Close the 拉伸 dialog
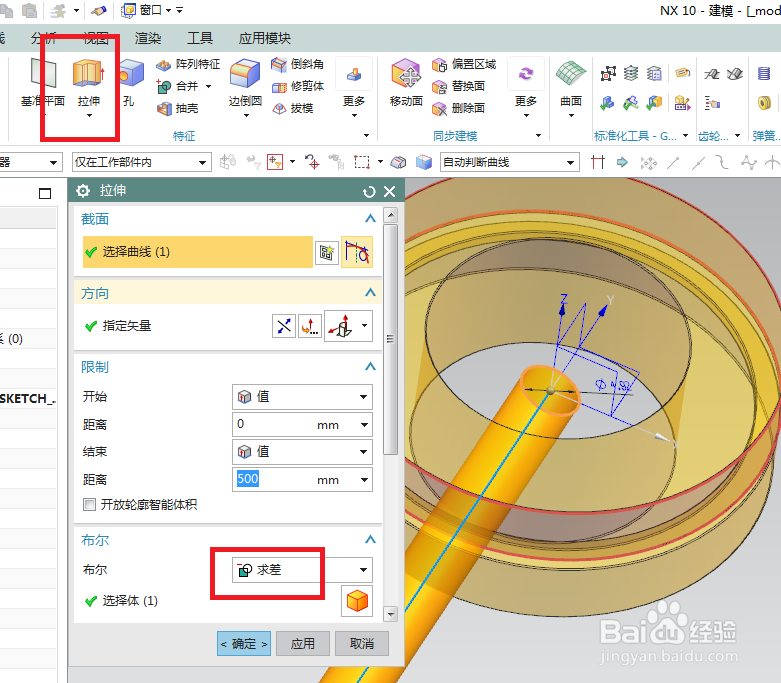This screenshot has height=683, width=781. click(390, 191)
